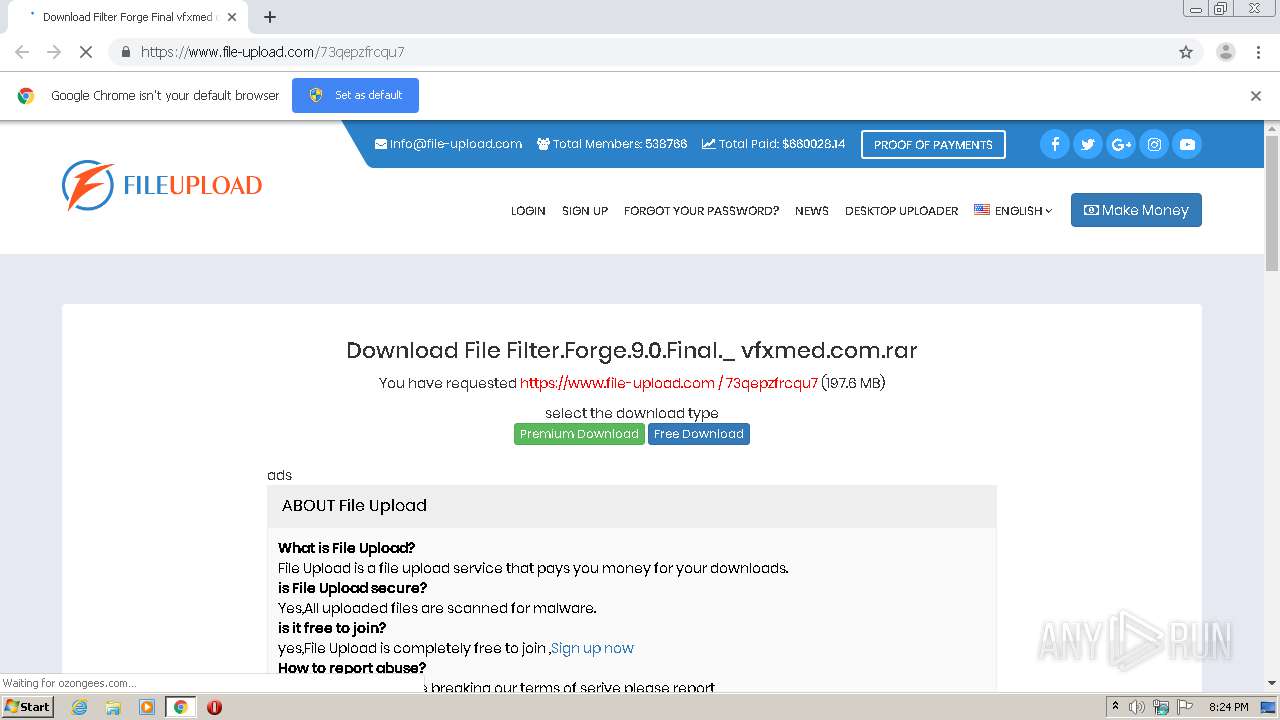This screenshot has height=720, width=1280.
Task: Open the Facebook social icon
Action: click(x=1055, y=144)
